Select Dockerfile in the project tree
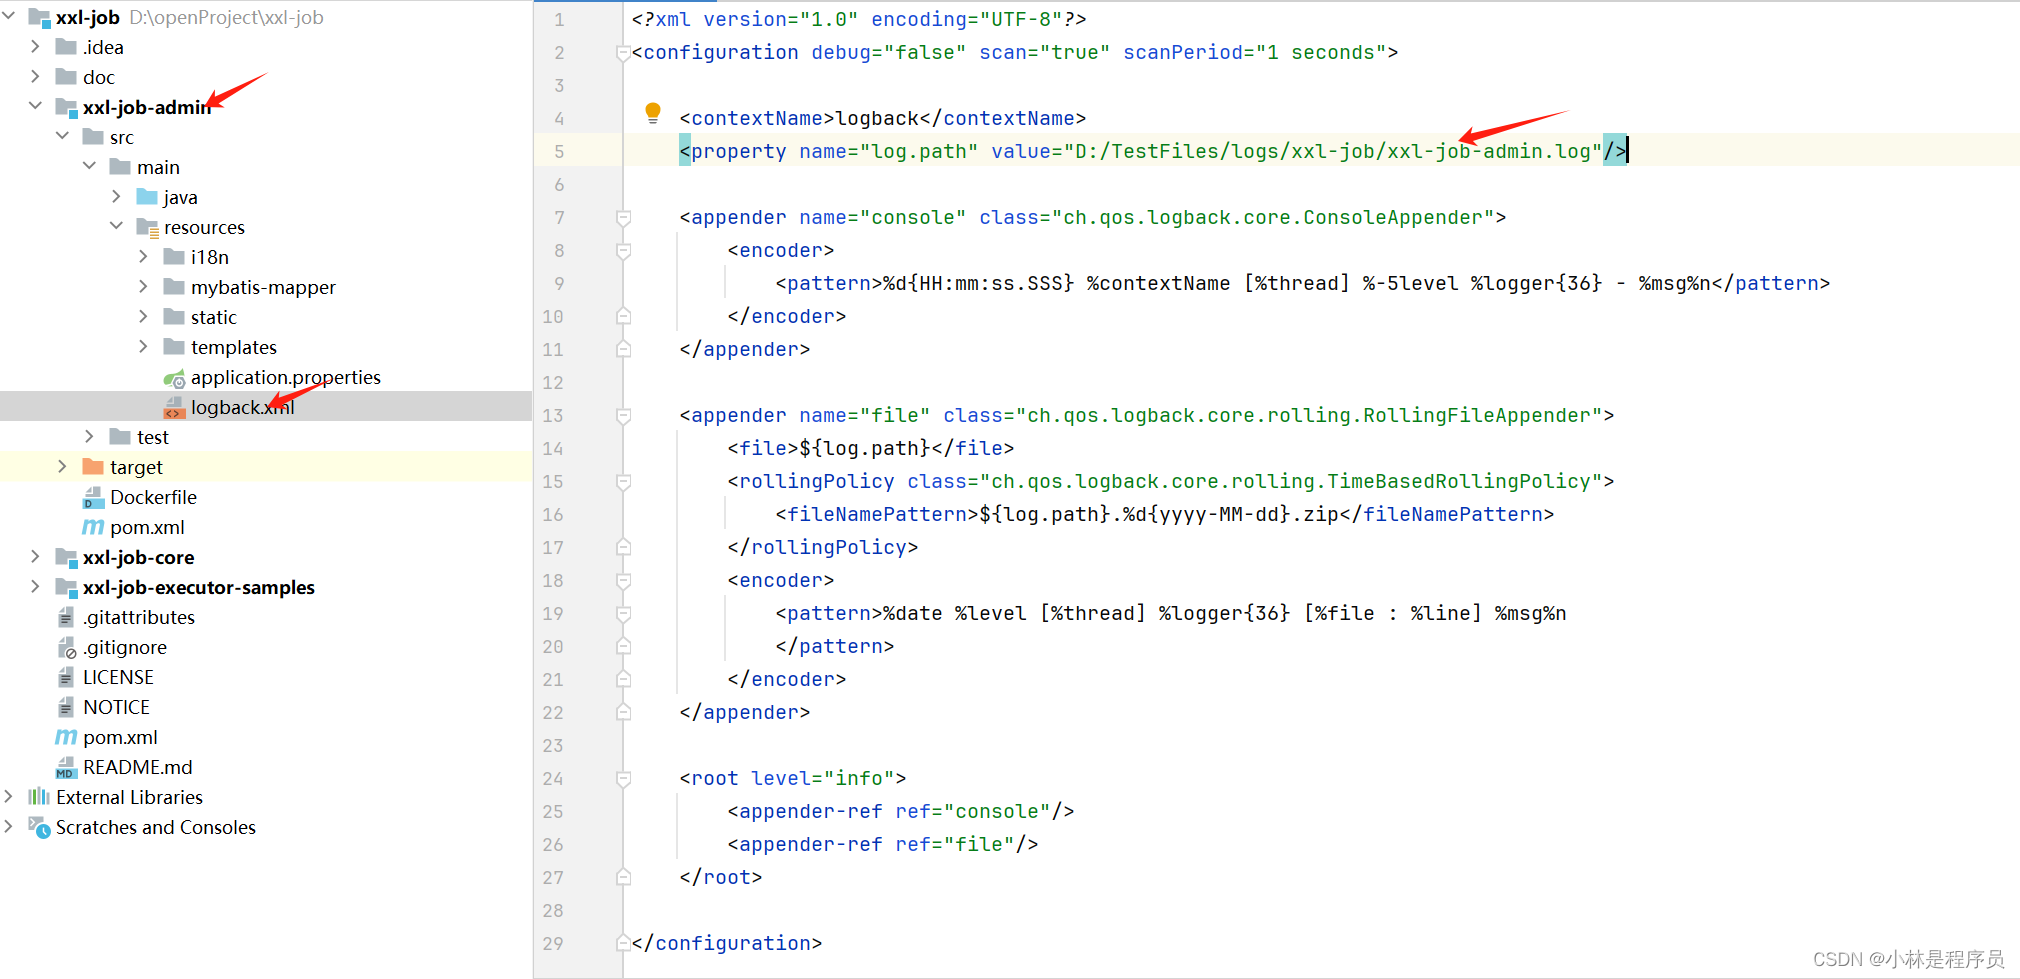 [x=153, y=497]
